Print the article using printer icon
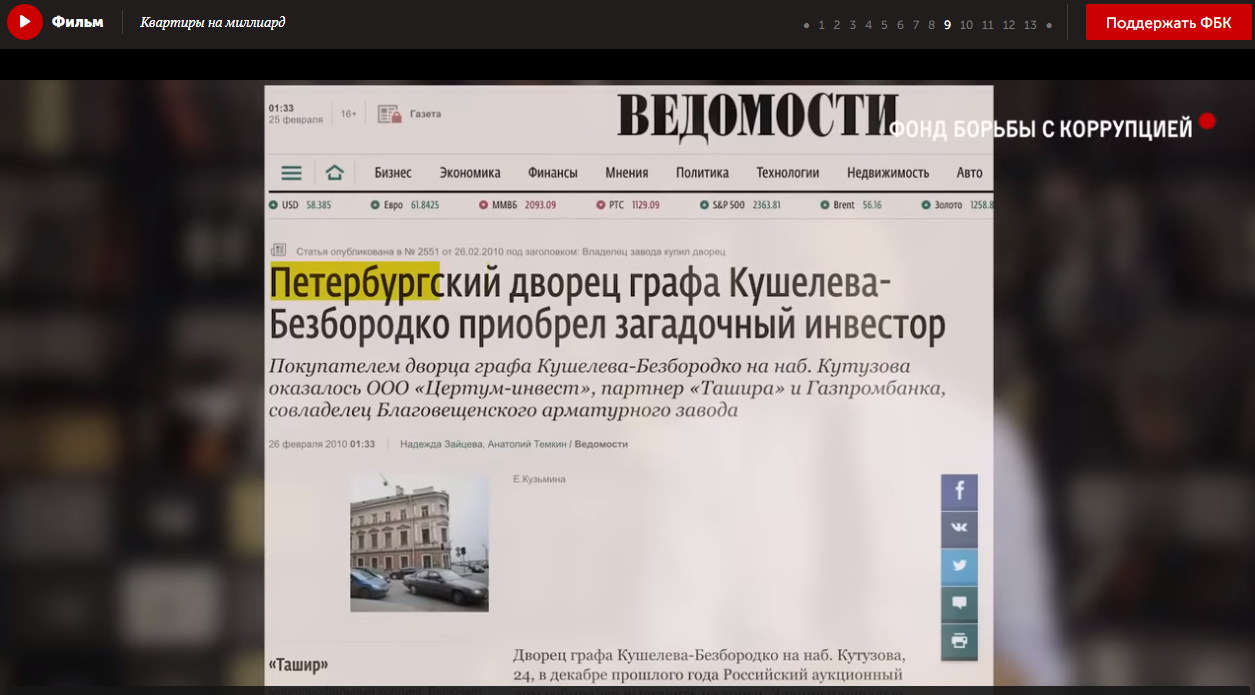 click(x=959, y=641)
